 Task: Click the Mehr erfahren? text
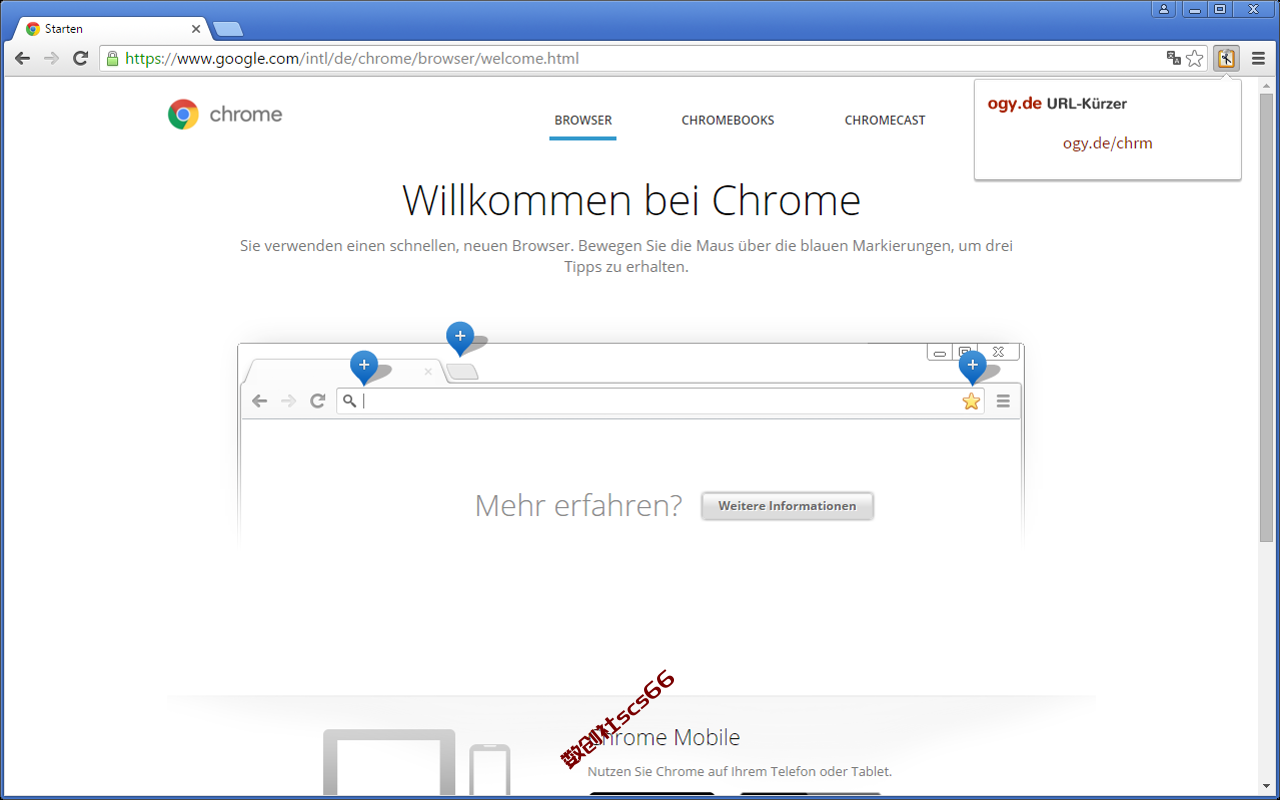(x=578, y=505)
